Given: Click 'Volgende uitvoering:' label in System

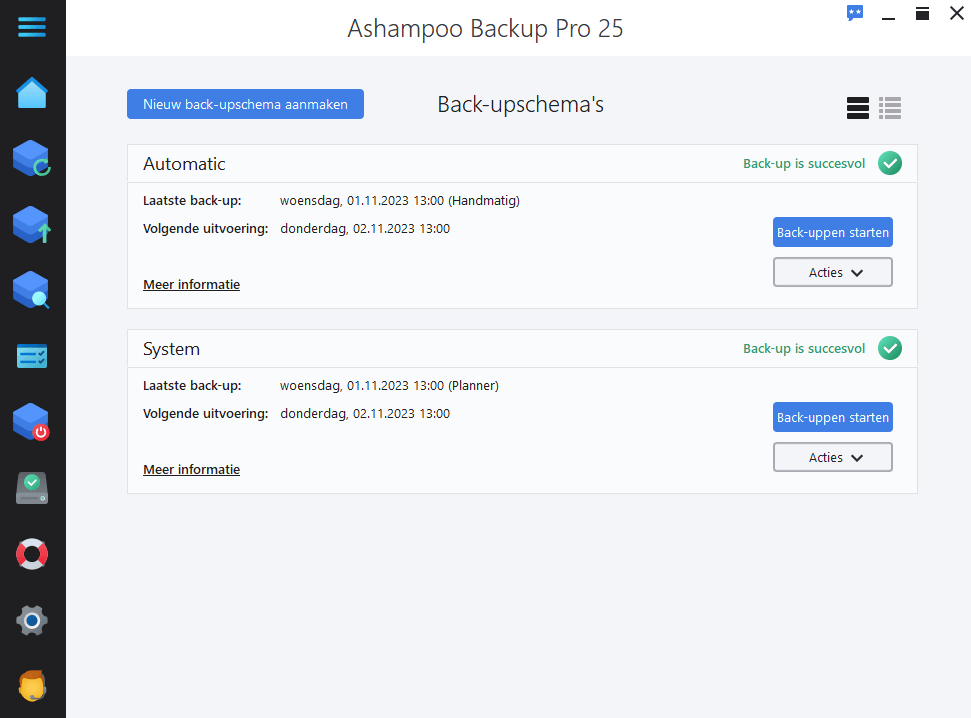Looking at the screenshot, I should coord(206,414).
